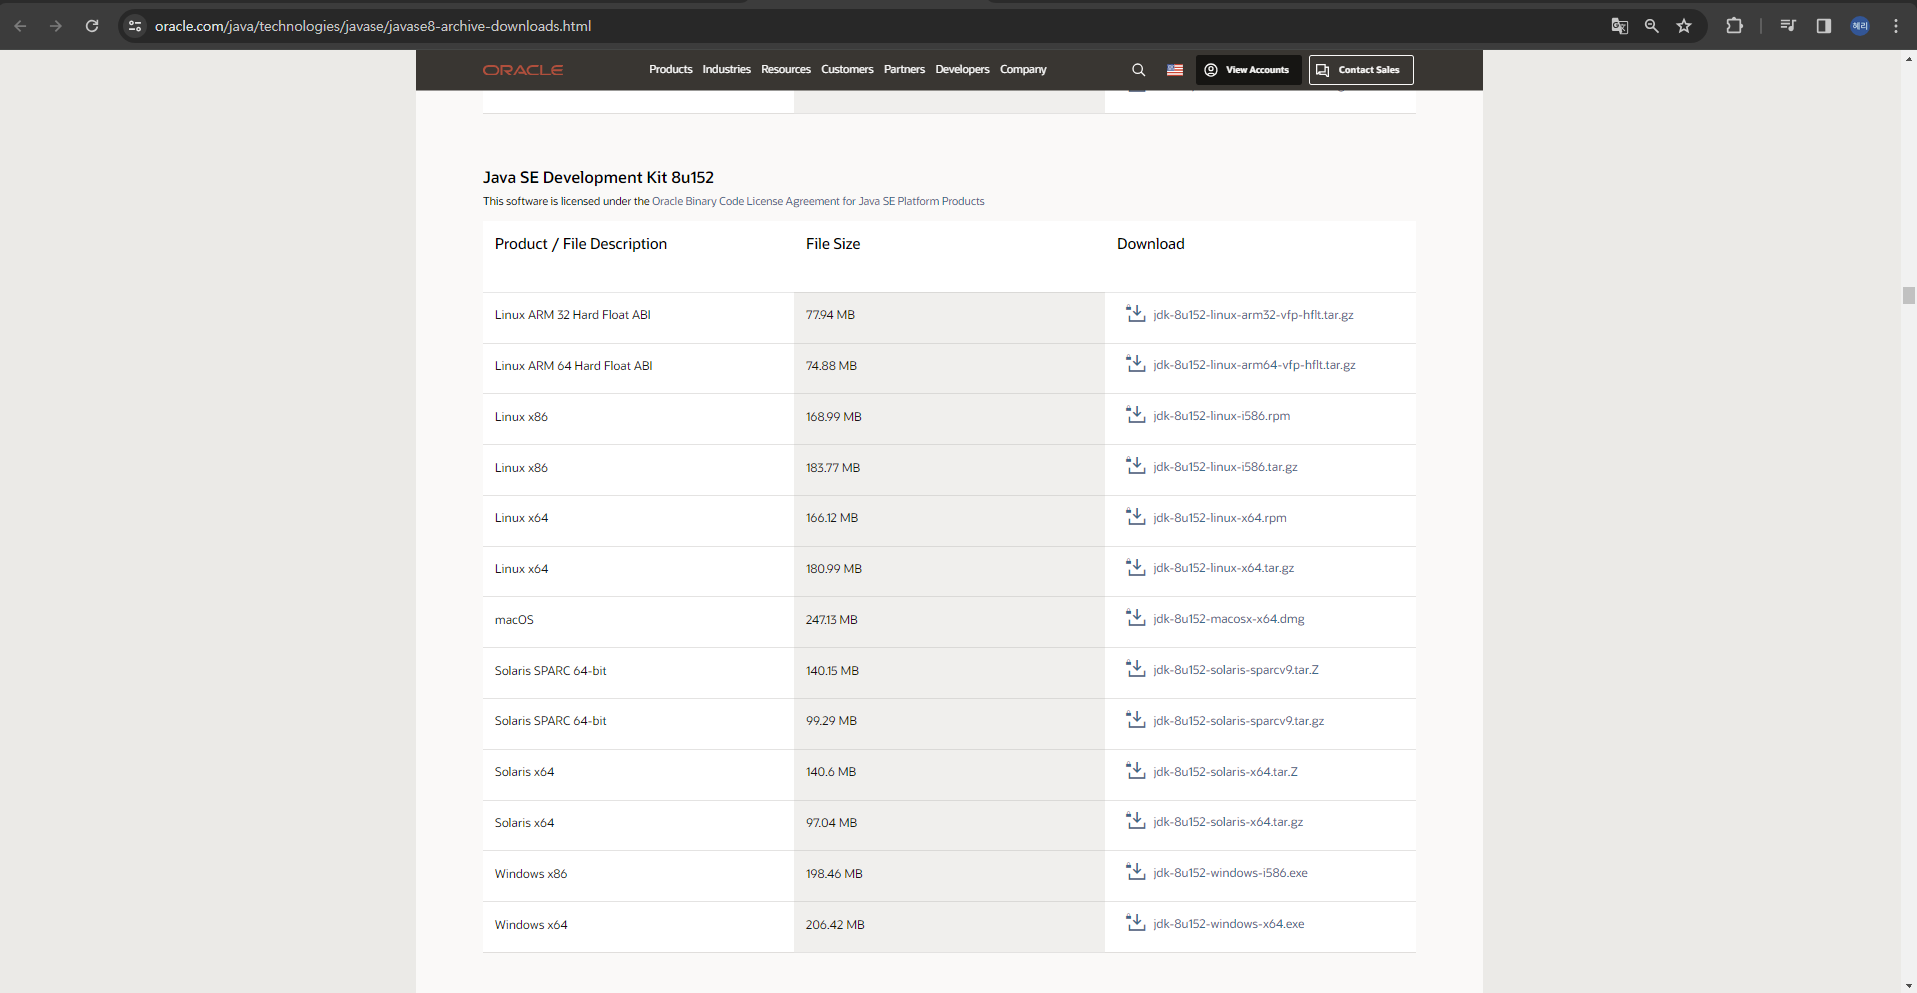Open the Chrome profile avatar
Screen dimensions: 1917x993
pos(1860,26)
